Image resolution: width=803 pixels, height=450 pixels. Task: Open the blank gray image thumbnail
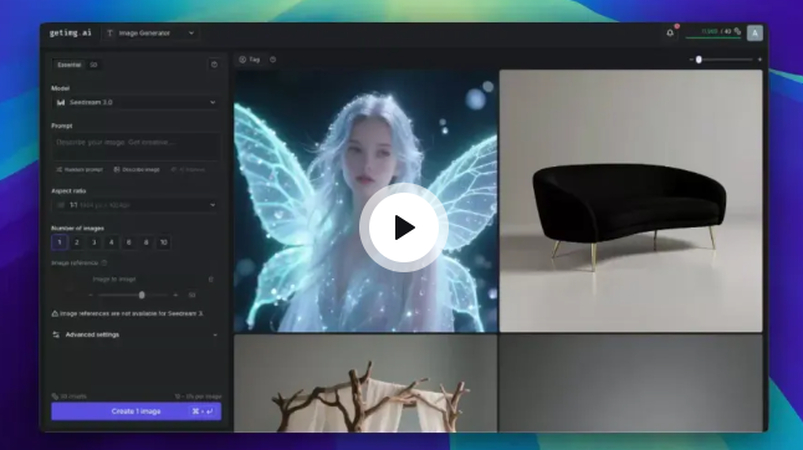(x=631, y=383)
